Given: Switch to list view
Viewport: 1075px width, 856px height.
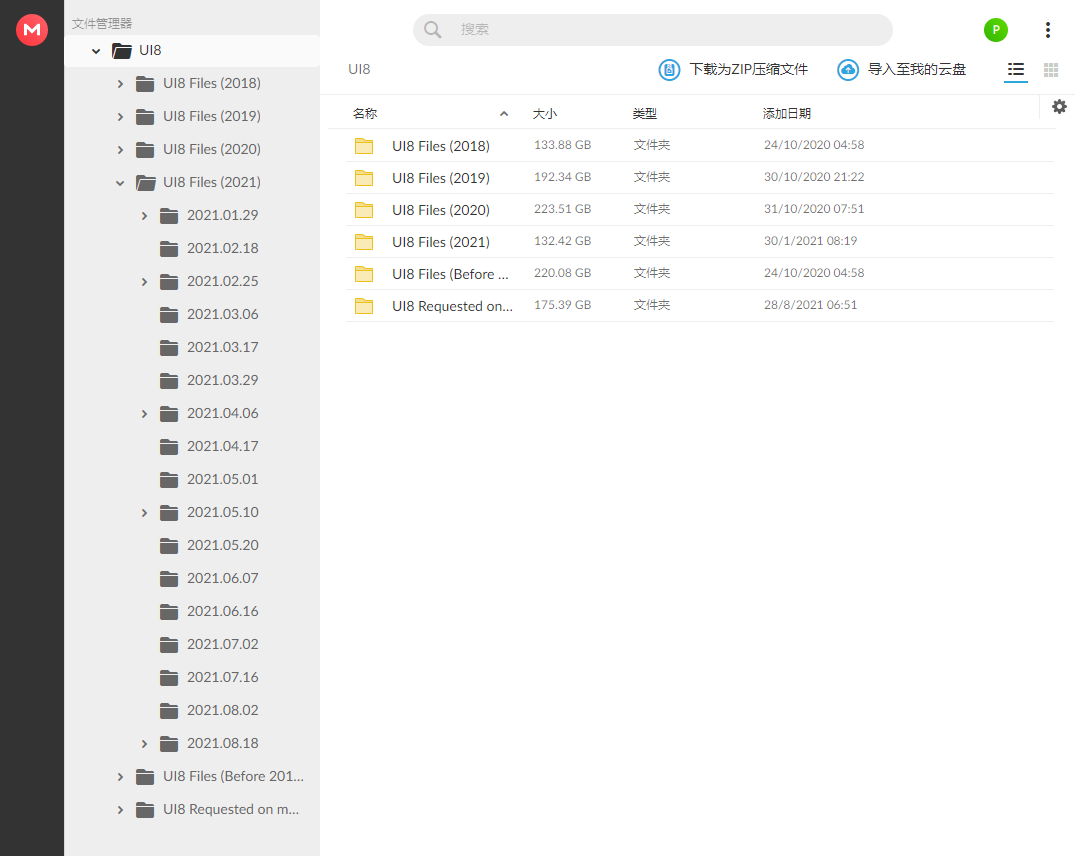Looking at the screenshot, I should coord(1015,69).
